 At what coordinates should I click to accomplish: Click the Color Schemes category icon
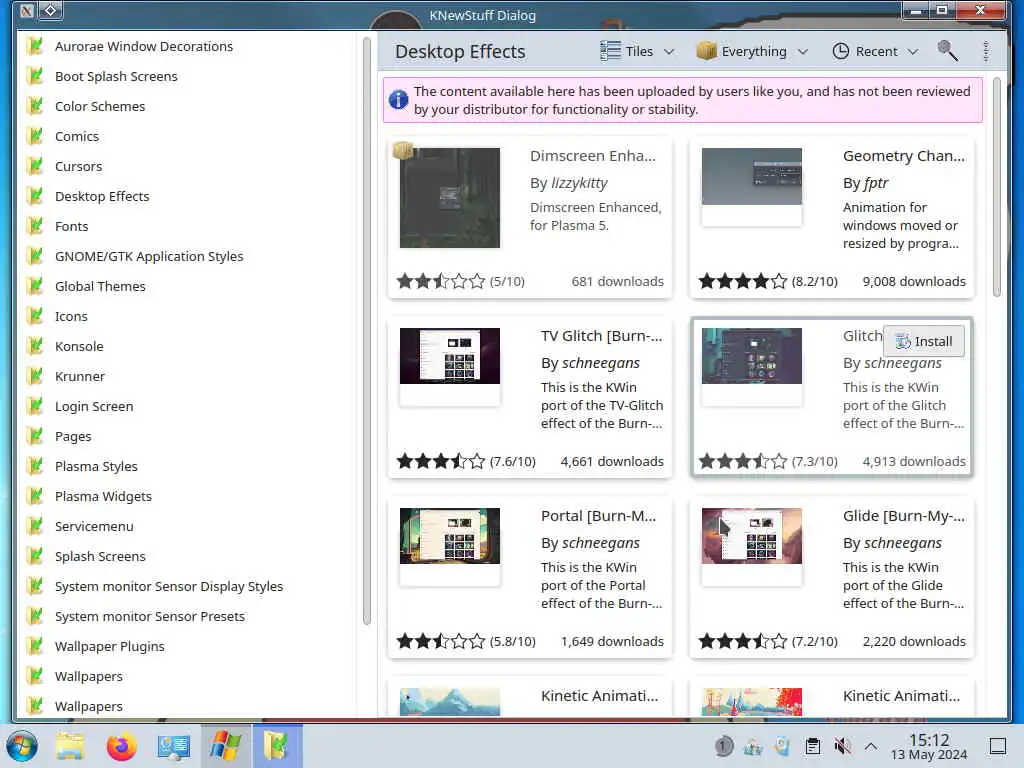pyautogui.click(x=35, y=106)
